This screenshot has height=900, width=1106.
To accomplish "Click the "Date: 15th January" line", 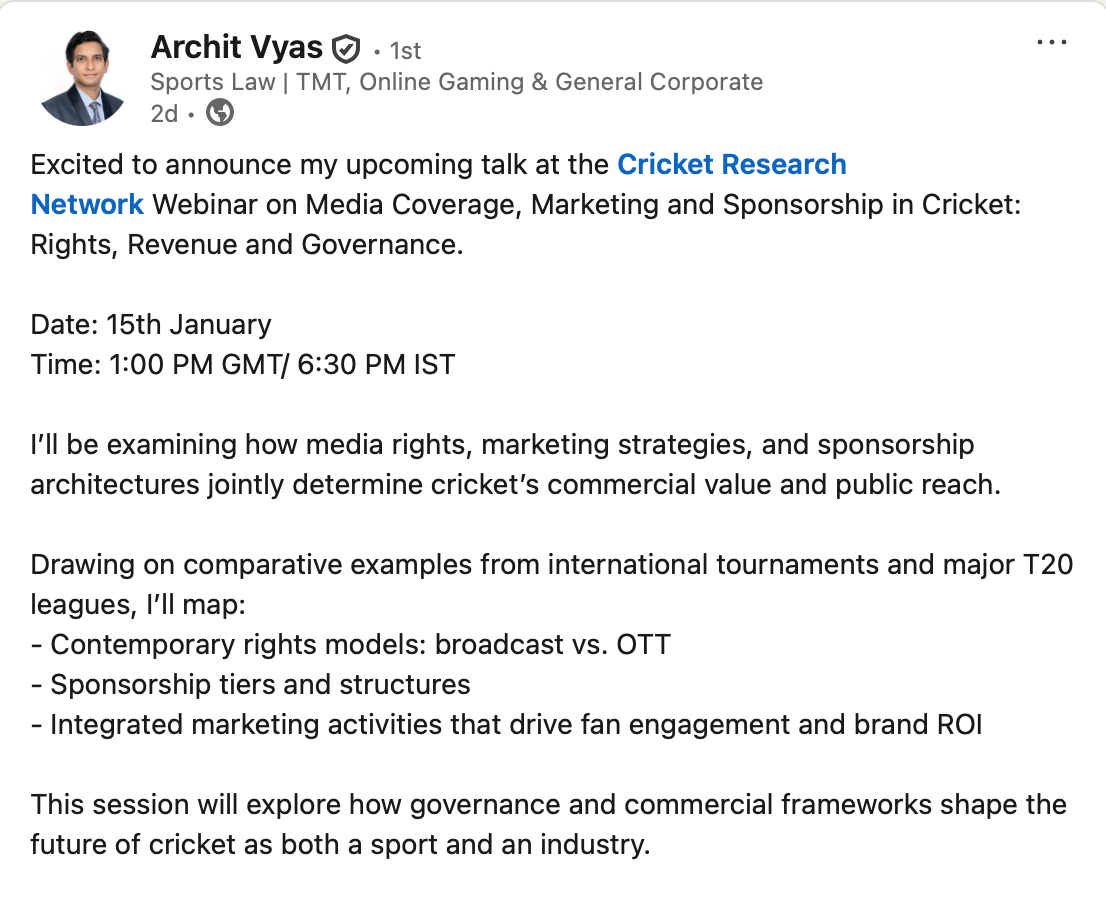I will coord(151,325).
